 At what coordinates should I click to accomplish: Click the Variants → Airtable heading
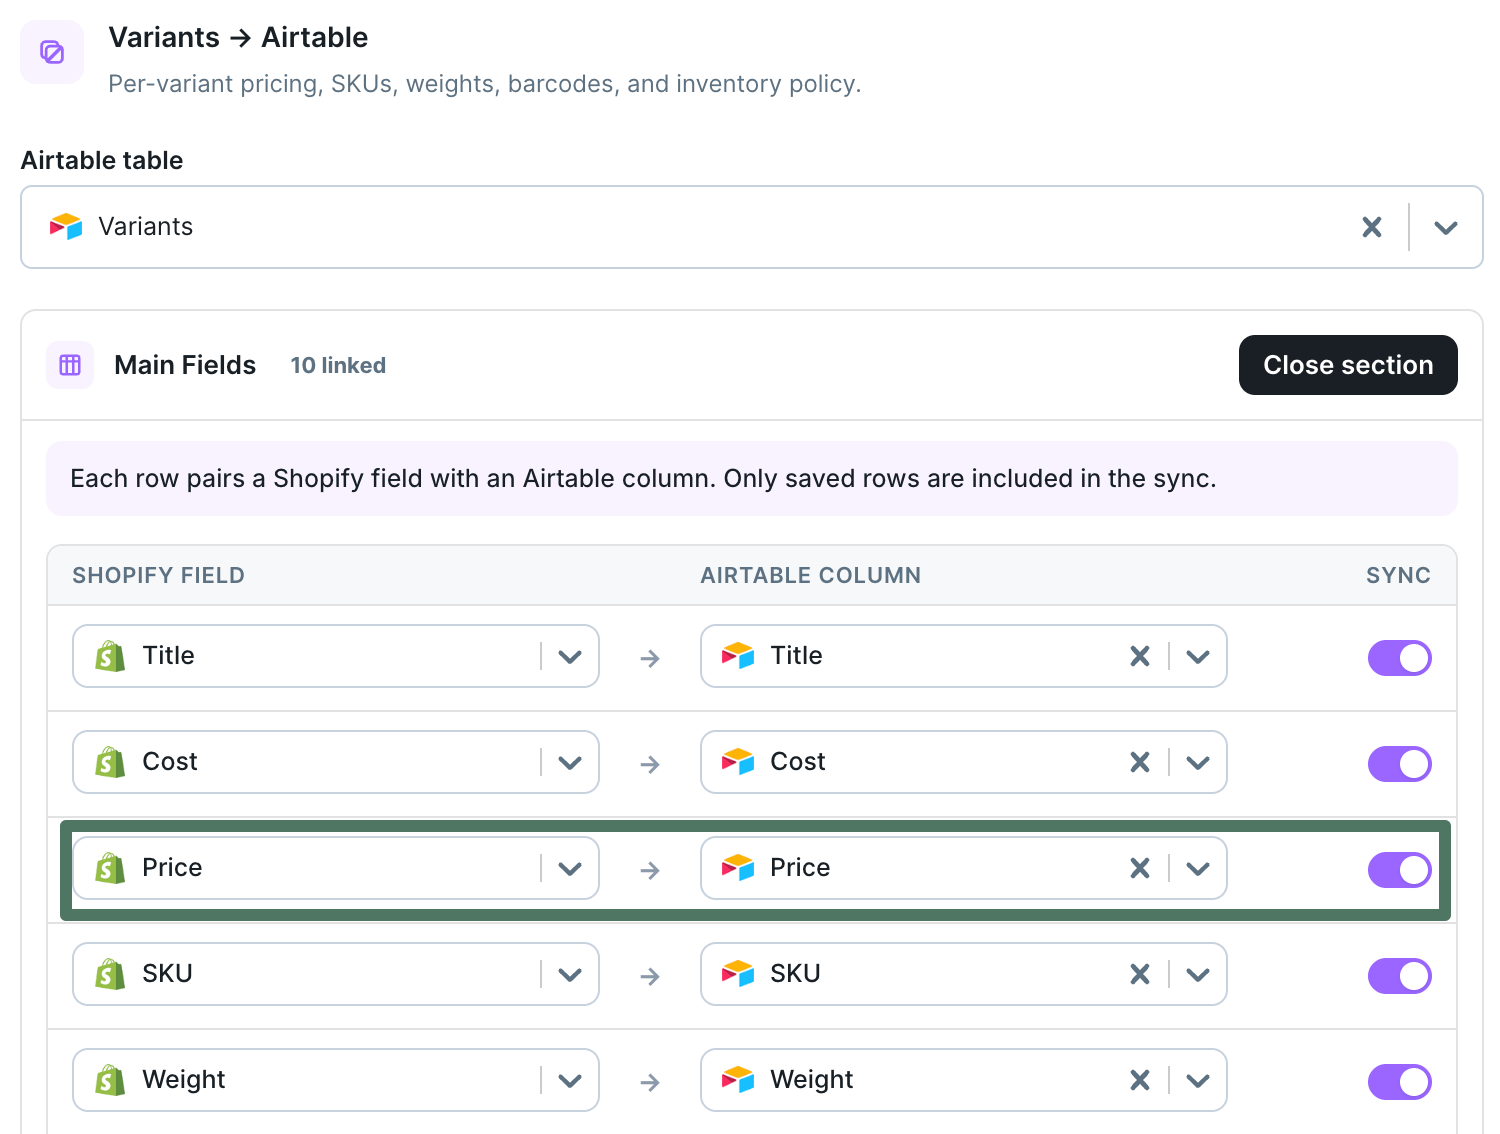pyautogui.click(x=238, y=38)
